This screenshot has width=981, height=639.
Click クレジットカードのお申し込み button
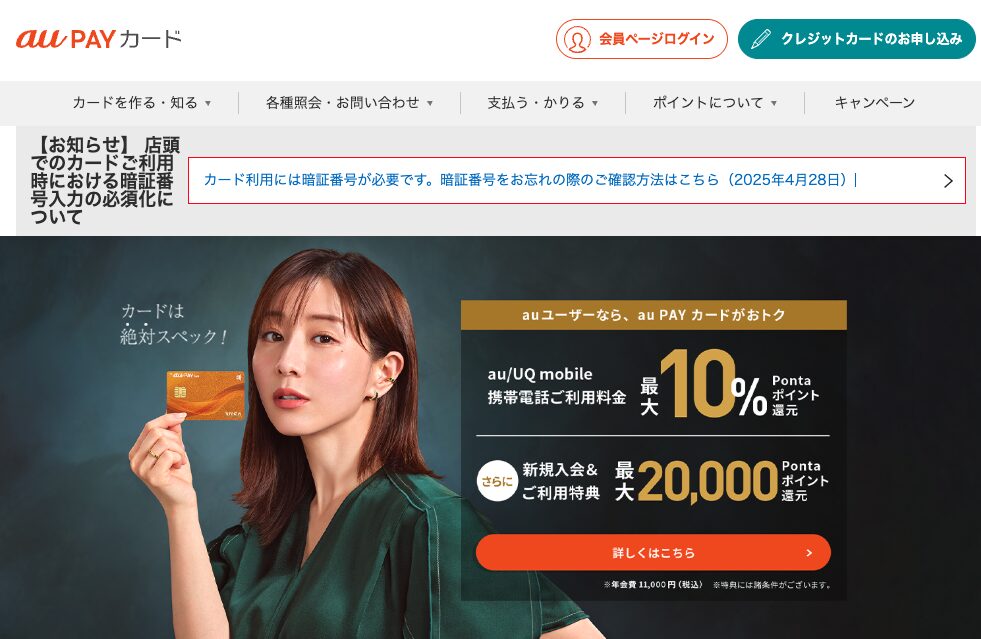[x=857, y=39]
